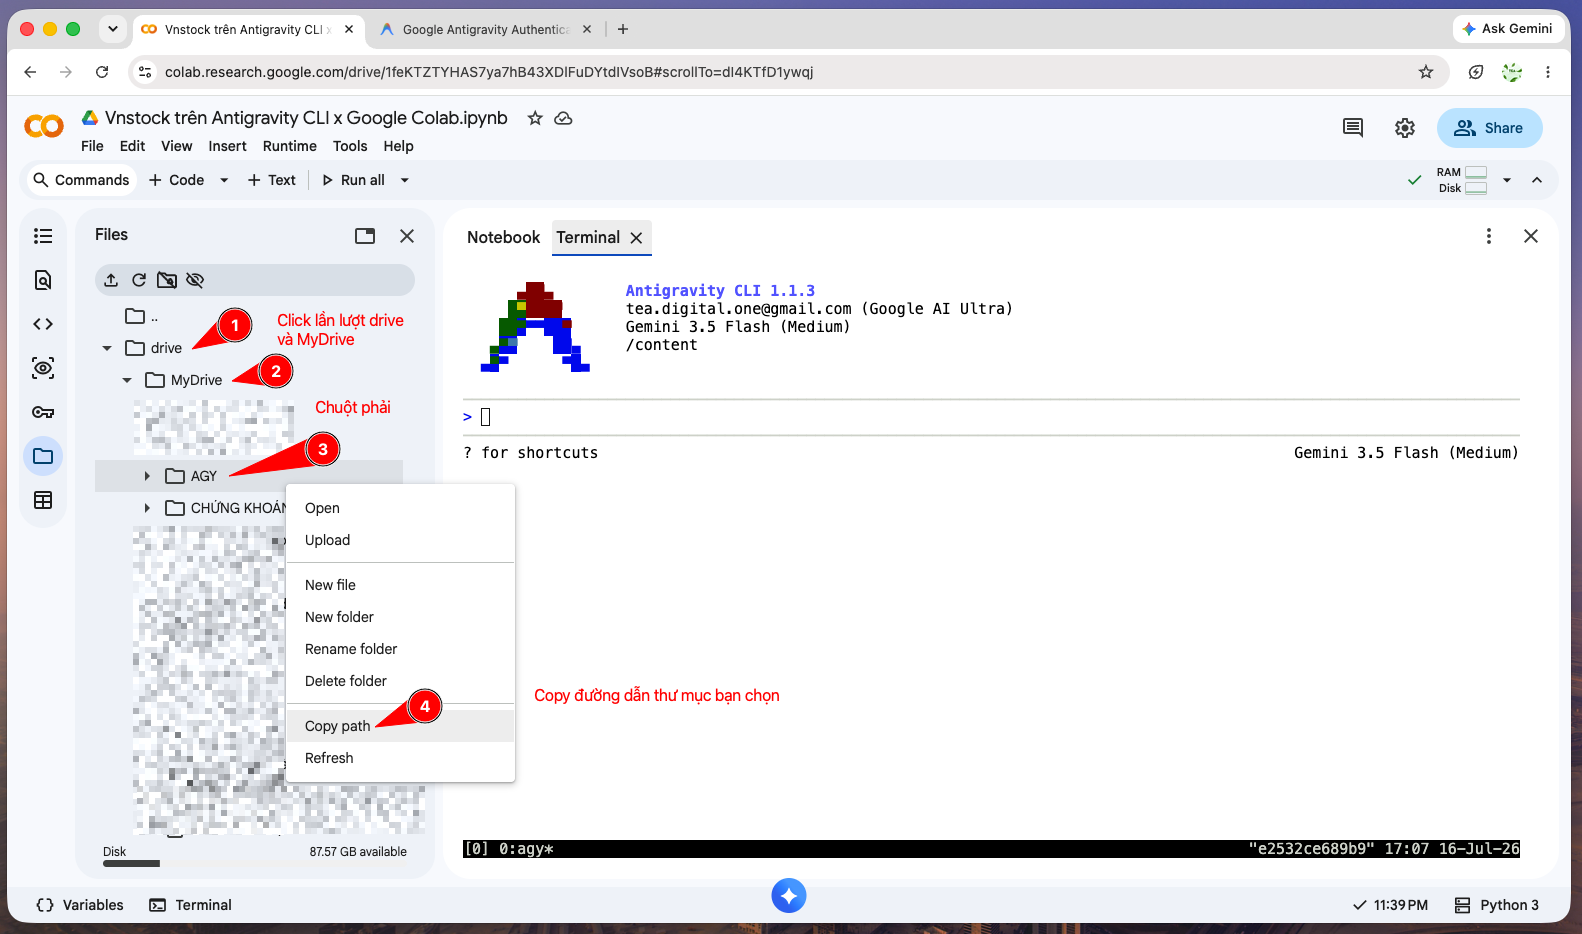Reload the browser page
Screen dimensions: 1582x934
pos(102,72)
